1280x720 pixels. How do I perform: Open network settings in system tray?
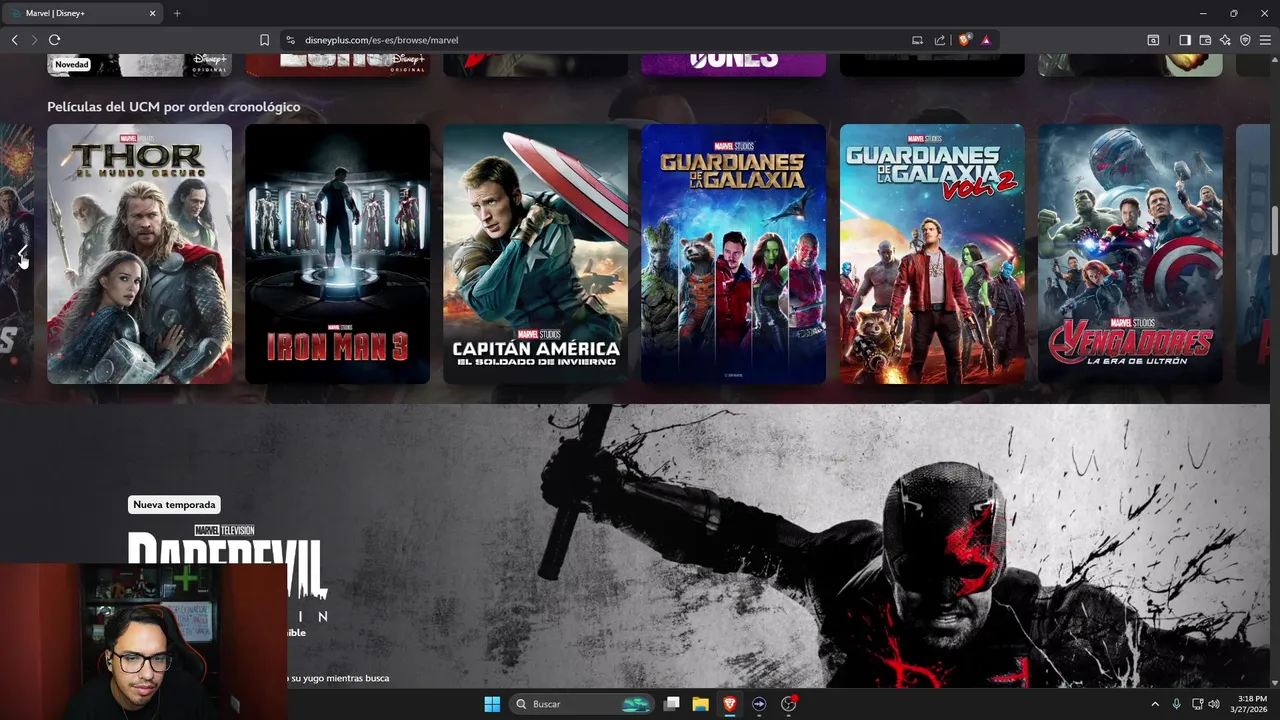[1198, 704]
